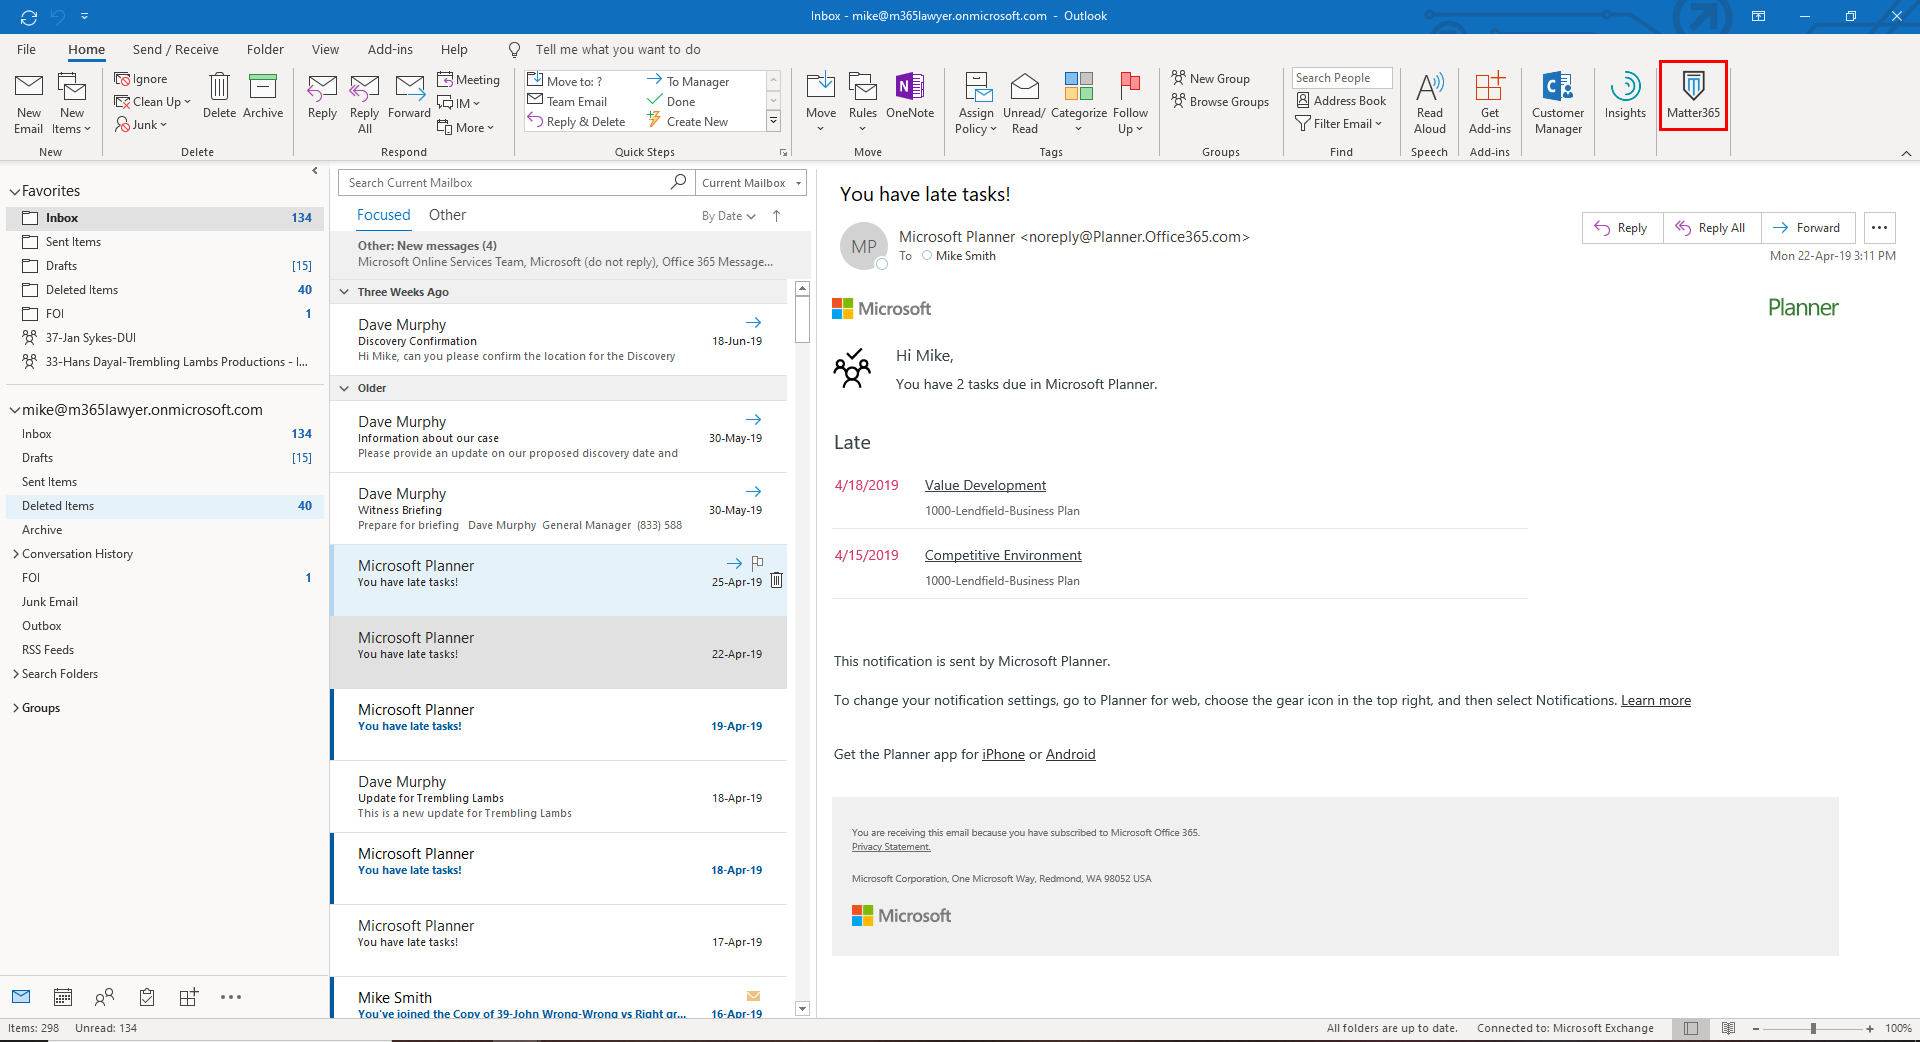This screenshot has height=1042, width=1920.
Task: Click Reply in the reading pane
Action: [1622, 228]
